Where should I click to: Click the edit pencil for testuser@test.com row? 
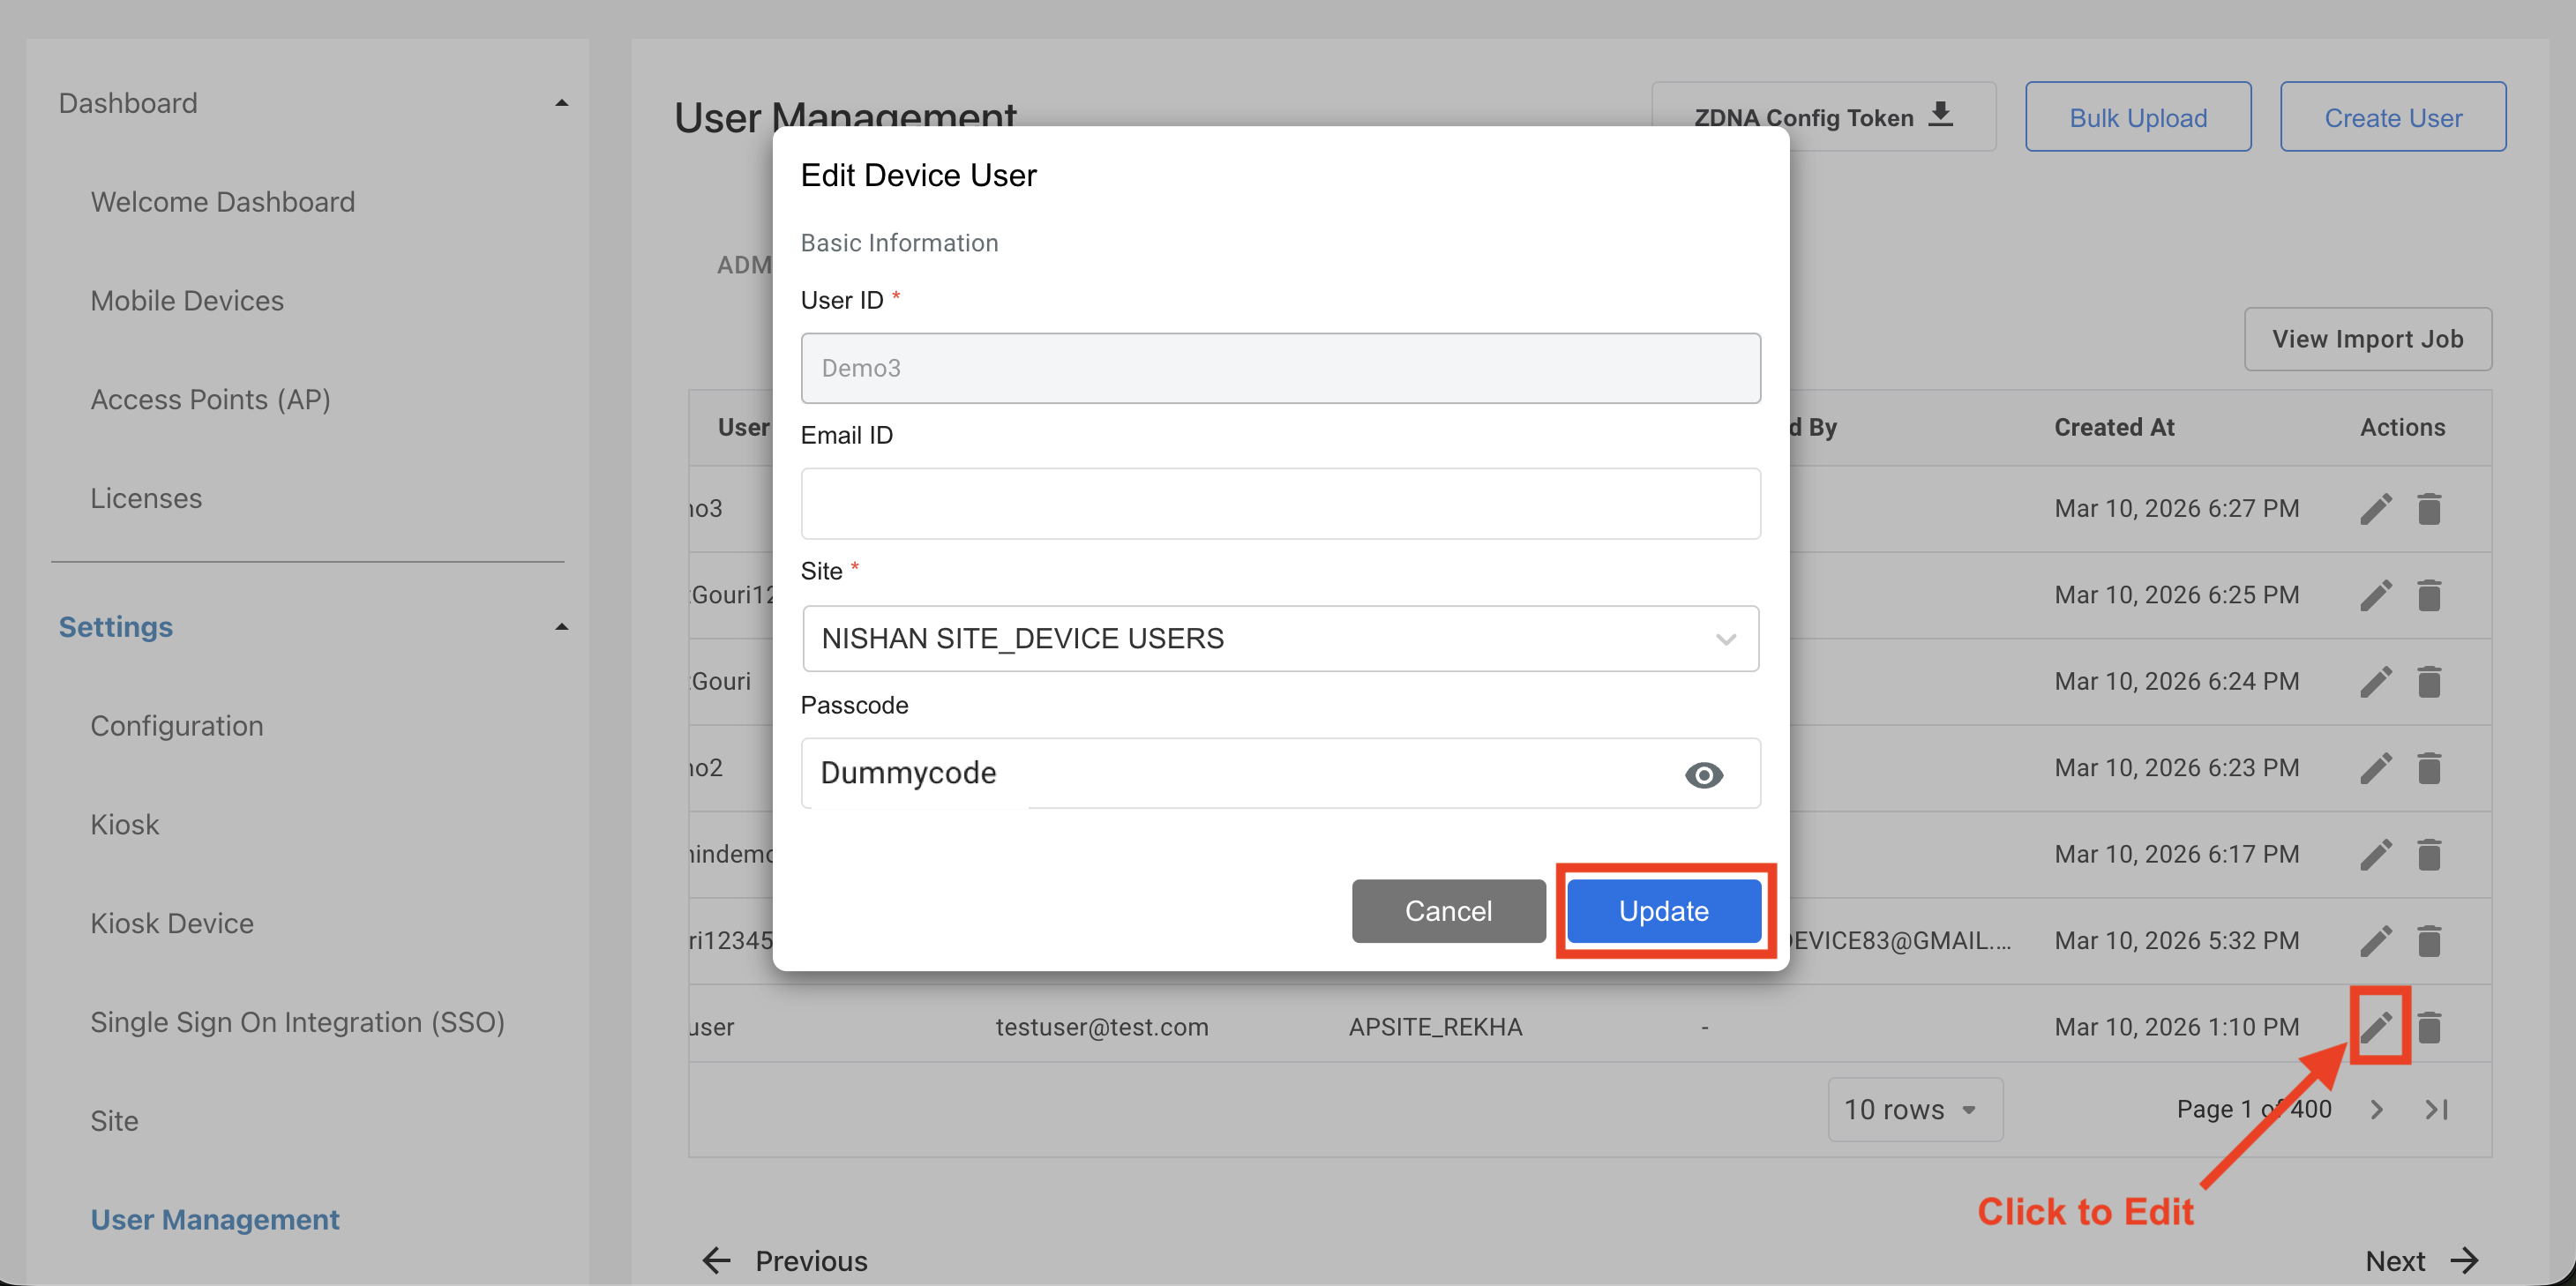pos(2376,1026)
